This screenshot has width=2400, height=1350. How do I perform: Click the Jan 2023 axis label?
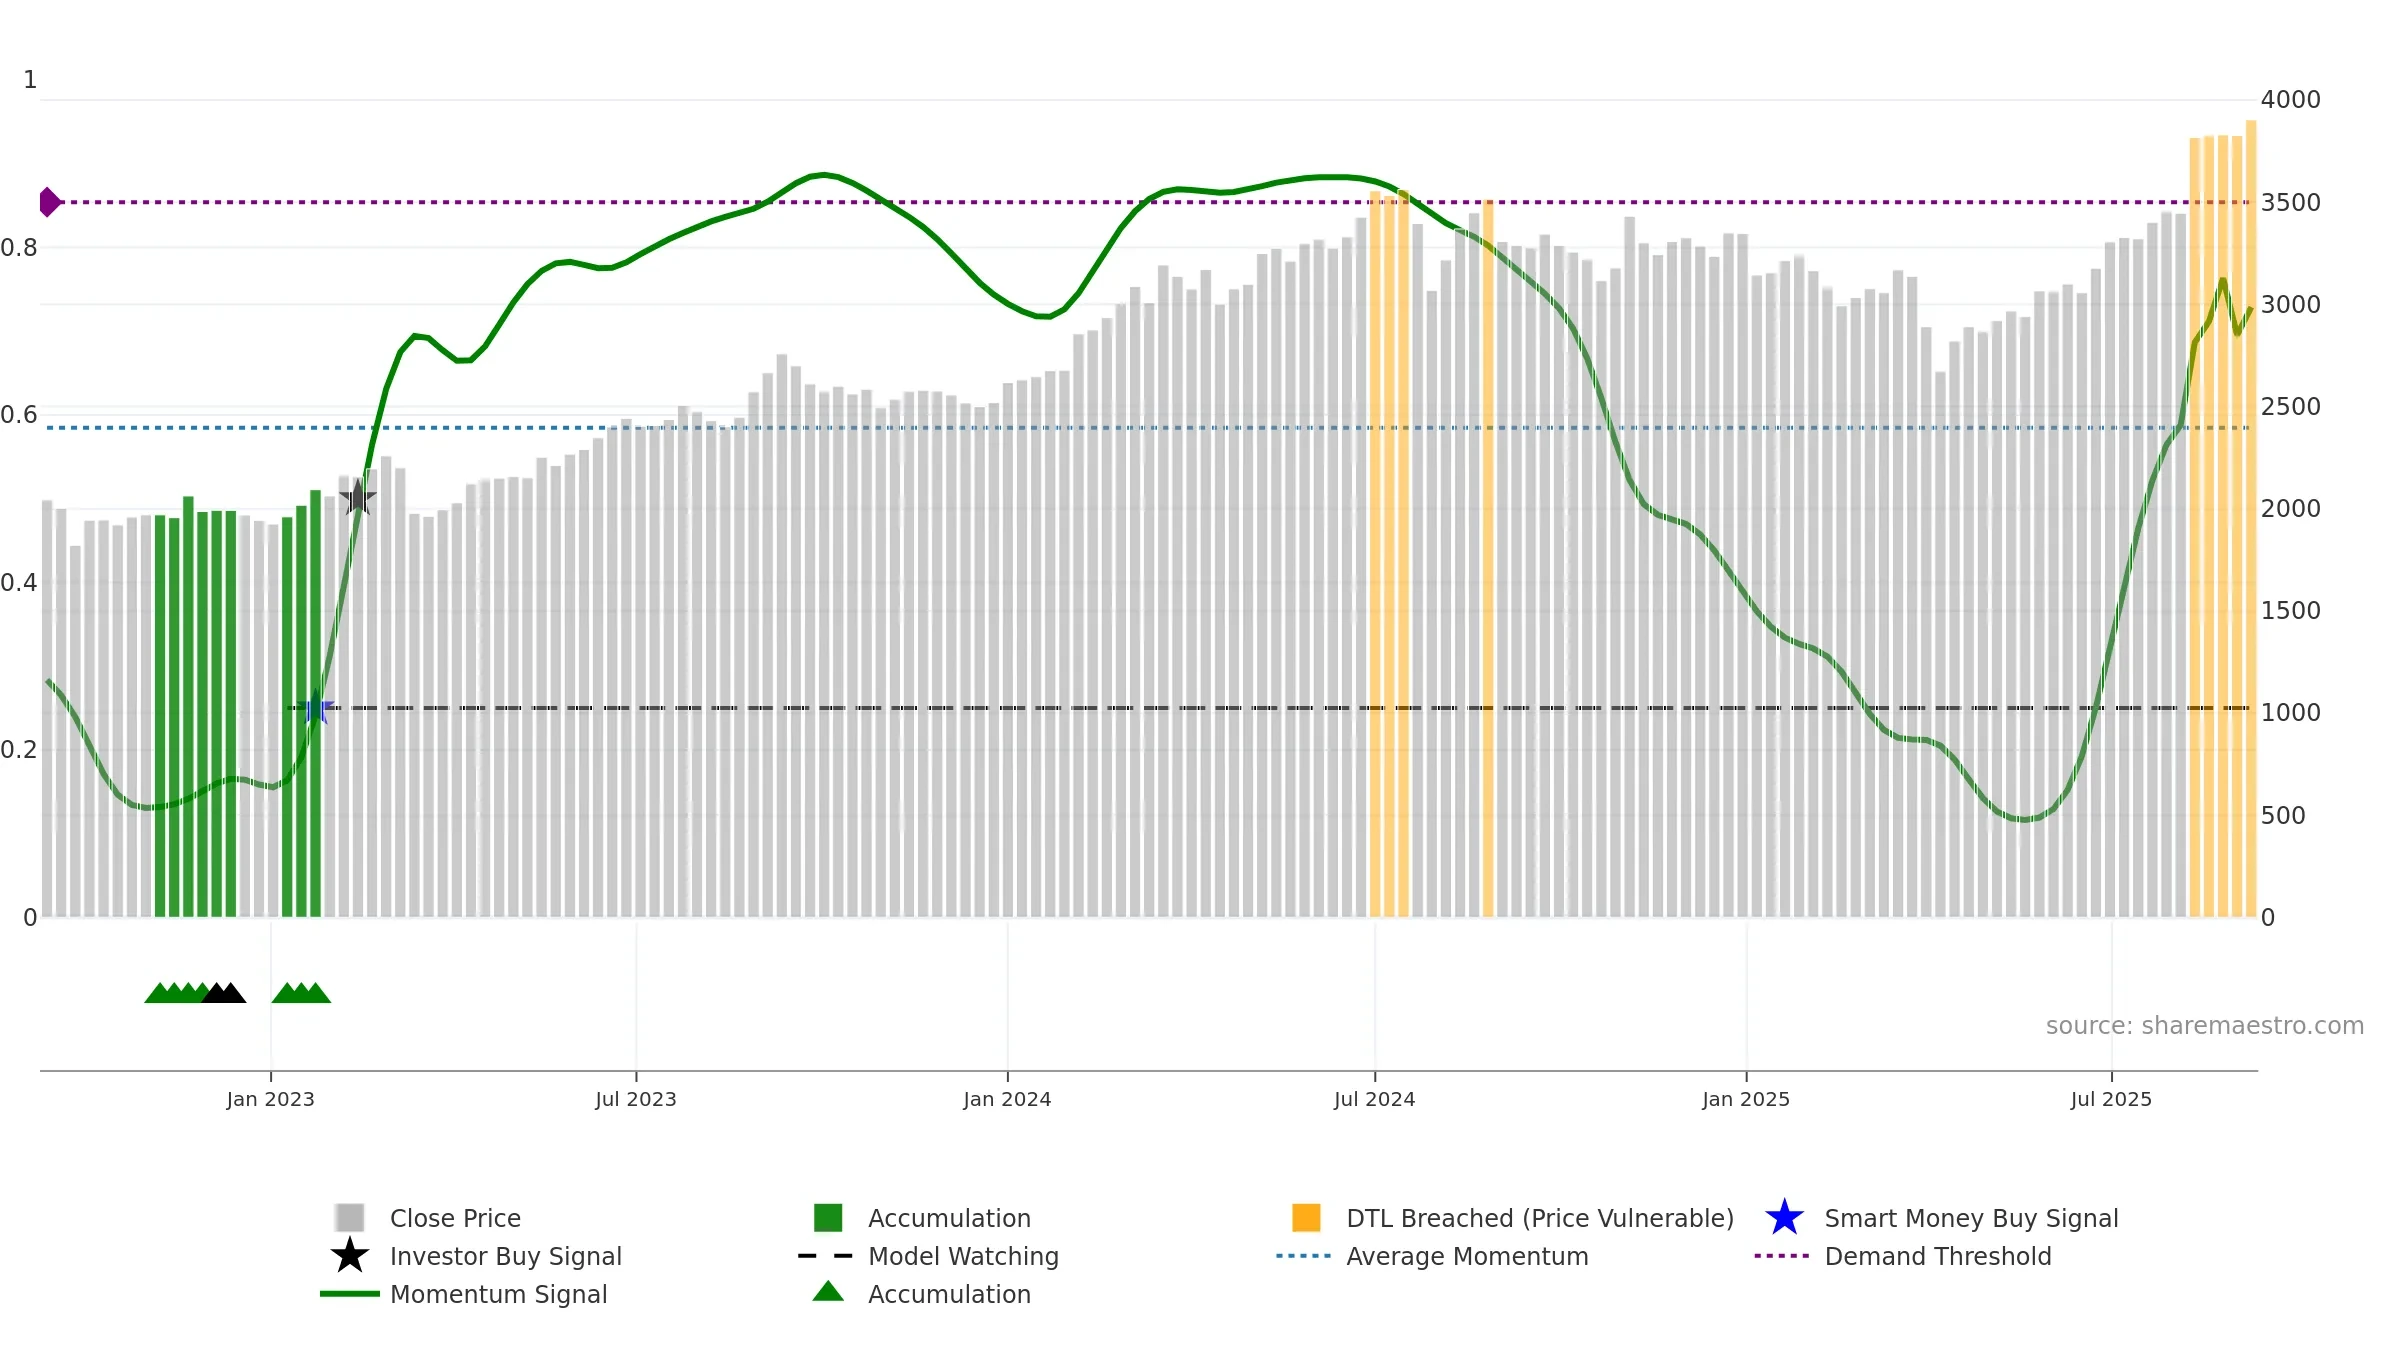click(x=270, y=1100)
